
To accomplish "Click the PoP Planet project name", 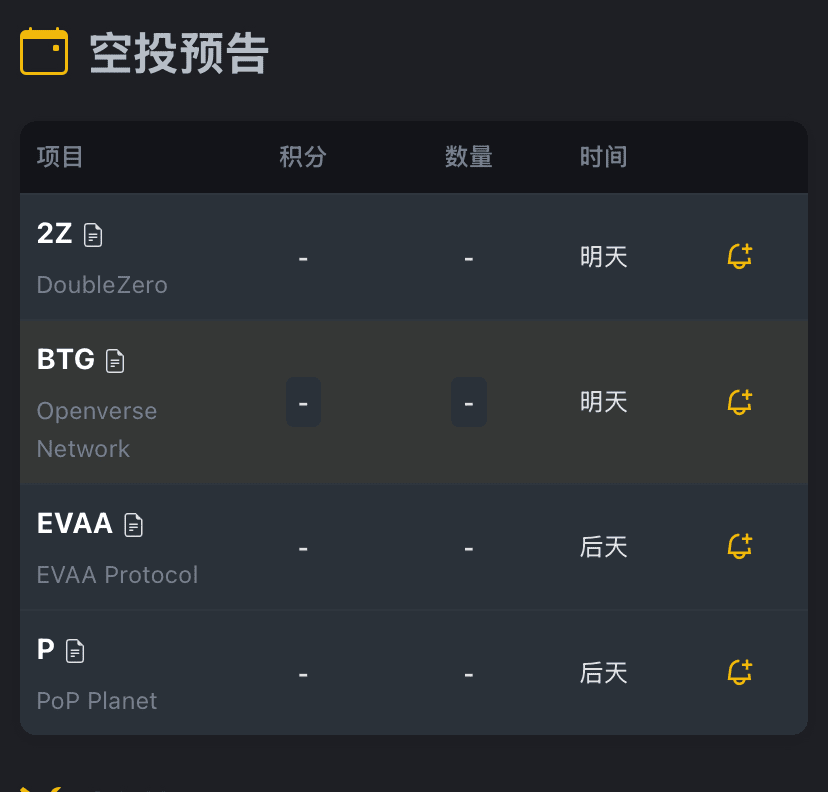I will [x=97, y=701].
